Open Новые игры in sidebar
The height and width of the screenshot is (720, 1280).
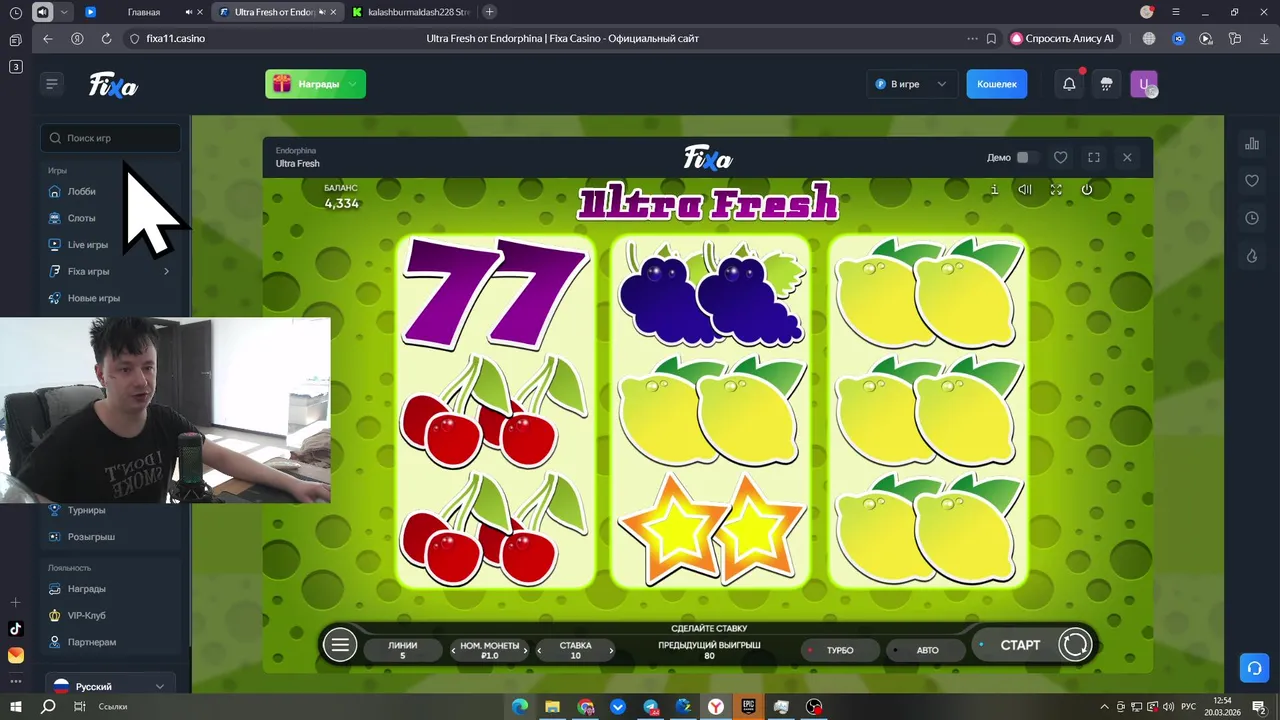94,298
